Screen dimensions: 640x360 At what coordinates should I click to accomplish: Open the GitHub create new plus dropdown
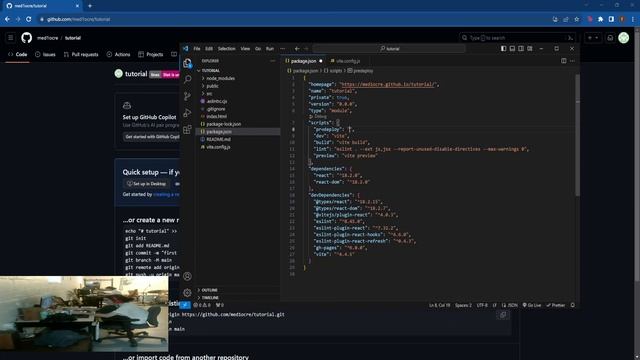pyautogui.click(x=593, y=38)
